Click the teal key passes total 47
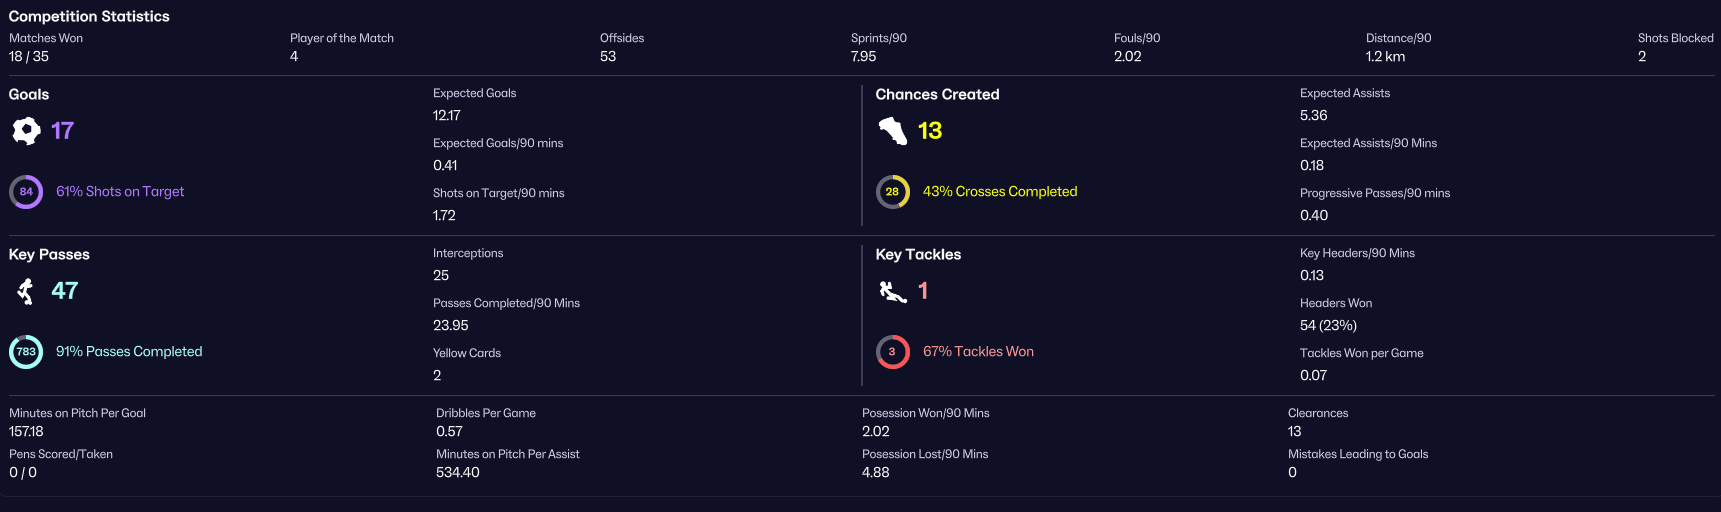The image size is (1721, 512). [65, 291]
